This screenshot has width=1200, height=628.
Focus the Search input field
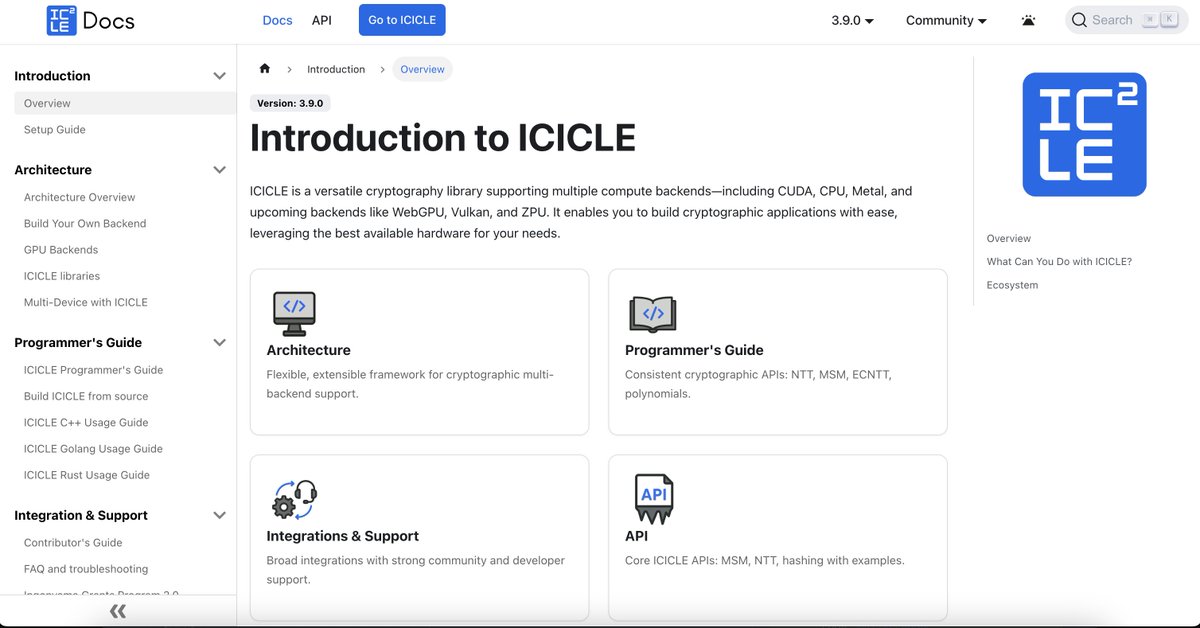(x=1126, y=20)
